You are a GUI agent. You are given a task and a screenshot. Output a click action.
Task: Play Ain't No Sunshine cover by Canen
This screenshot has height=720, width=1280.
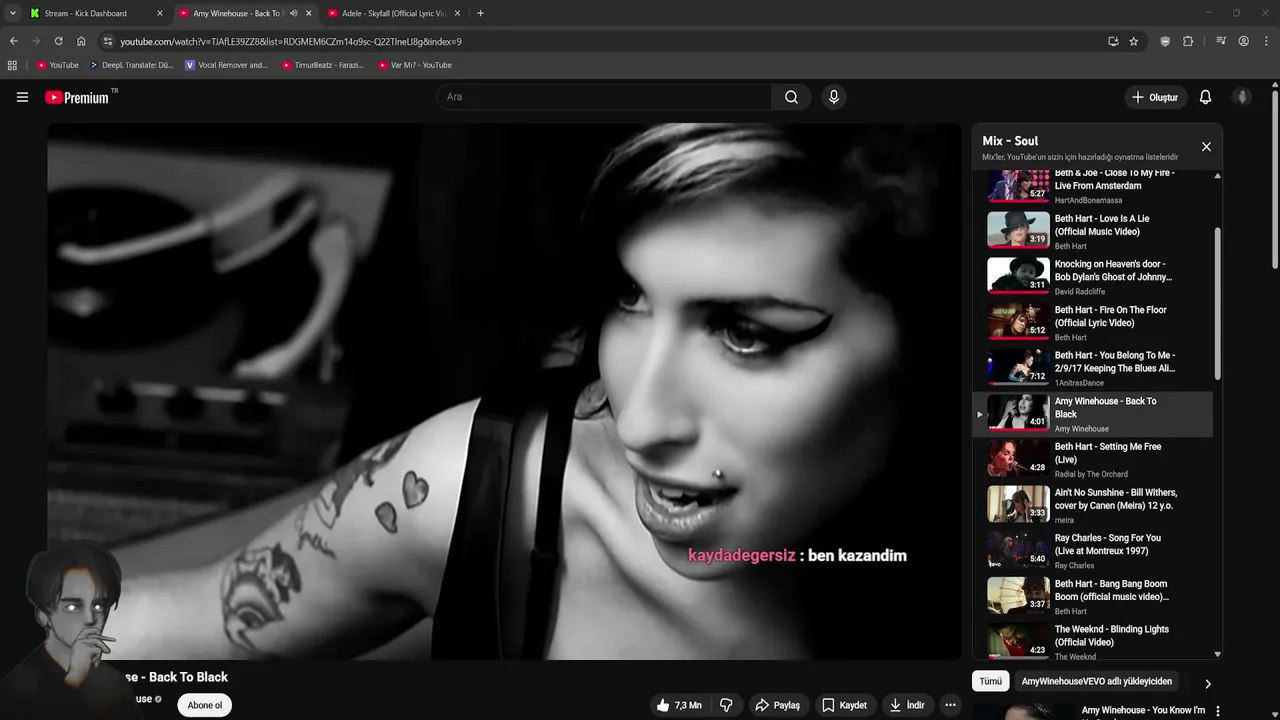[x=1092, y=505]
